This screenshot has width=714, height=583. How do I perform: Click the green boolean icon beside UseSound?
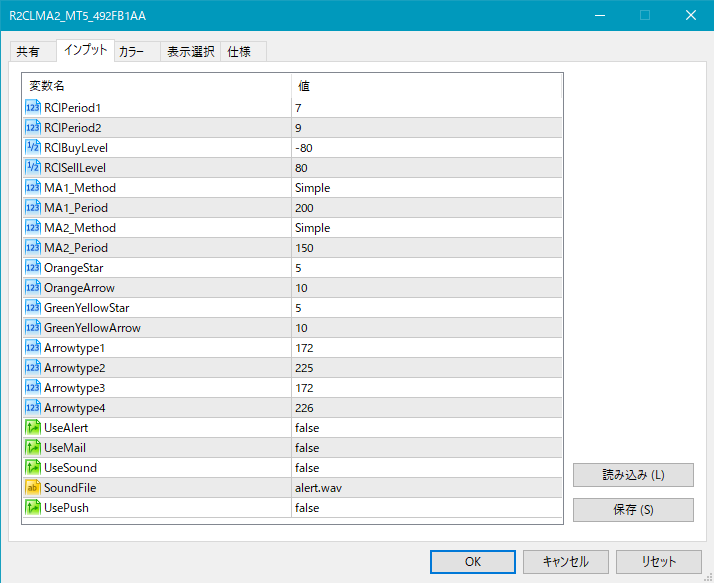pos(33,468)
